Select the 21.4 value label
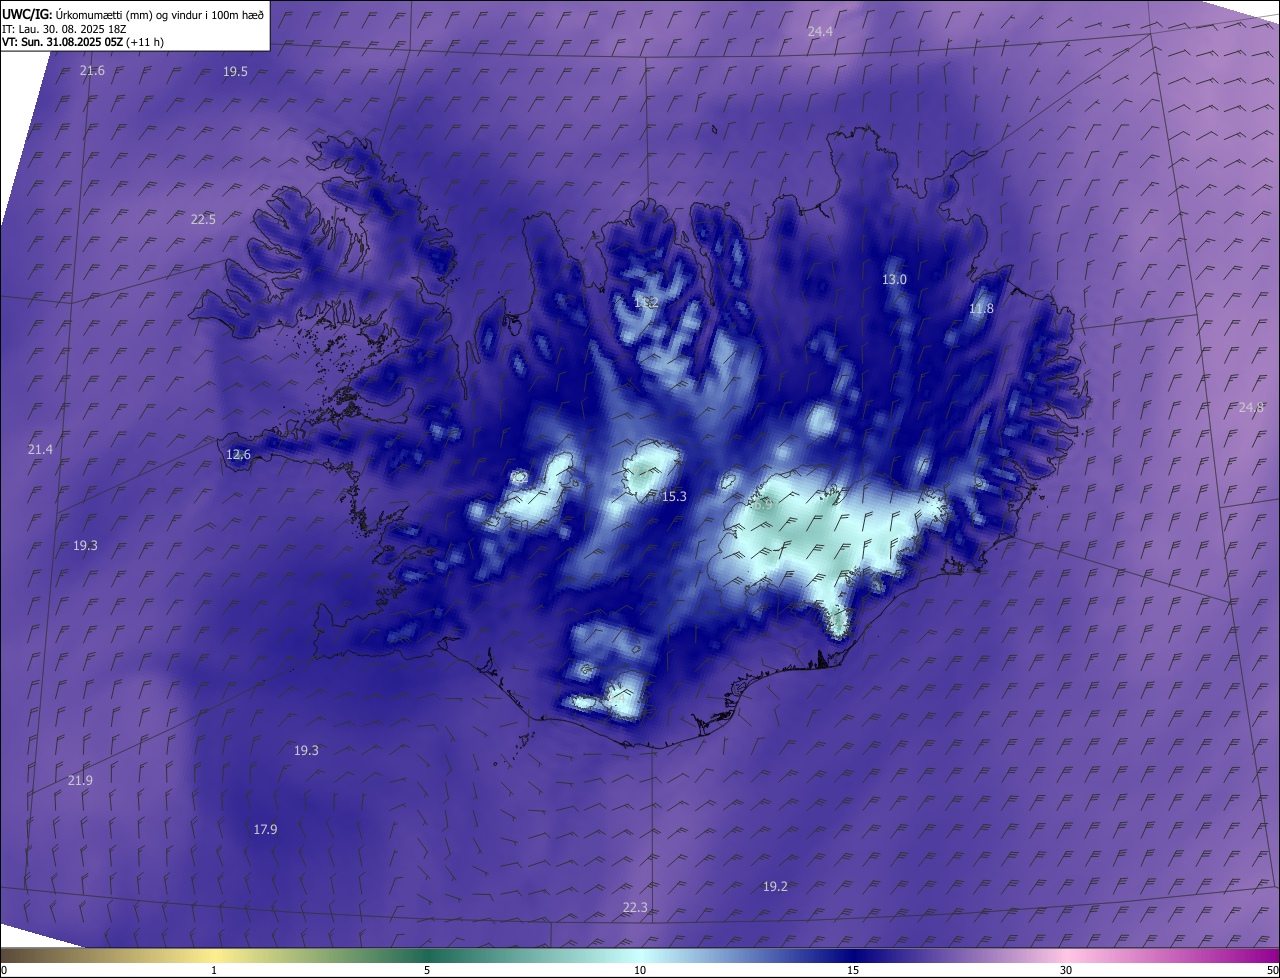This screenshot has width=1280, height=978. tap(40, 450)
